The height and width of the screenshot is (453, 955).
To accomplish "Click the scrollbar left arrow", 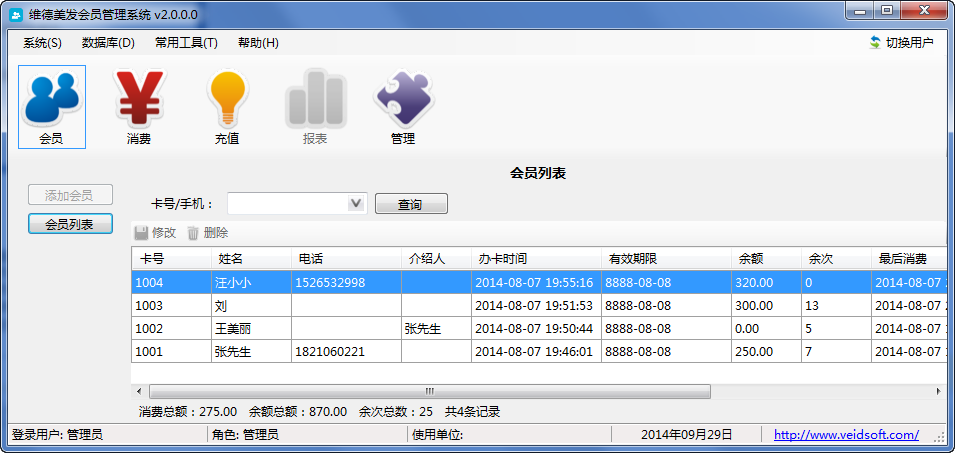I will [x=139, y=391].
